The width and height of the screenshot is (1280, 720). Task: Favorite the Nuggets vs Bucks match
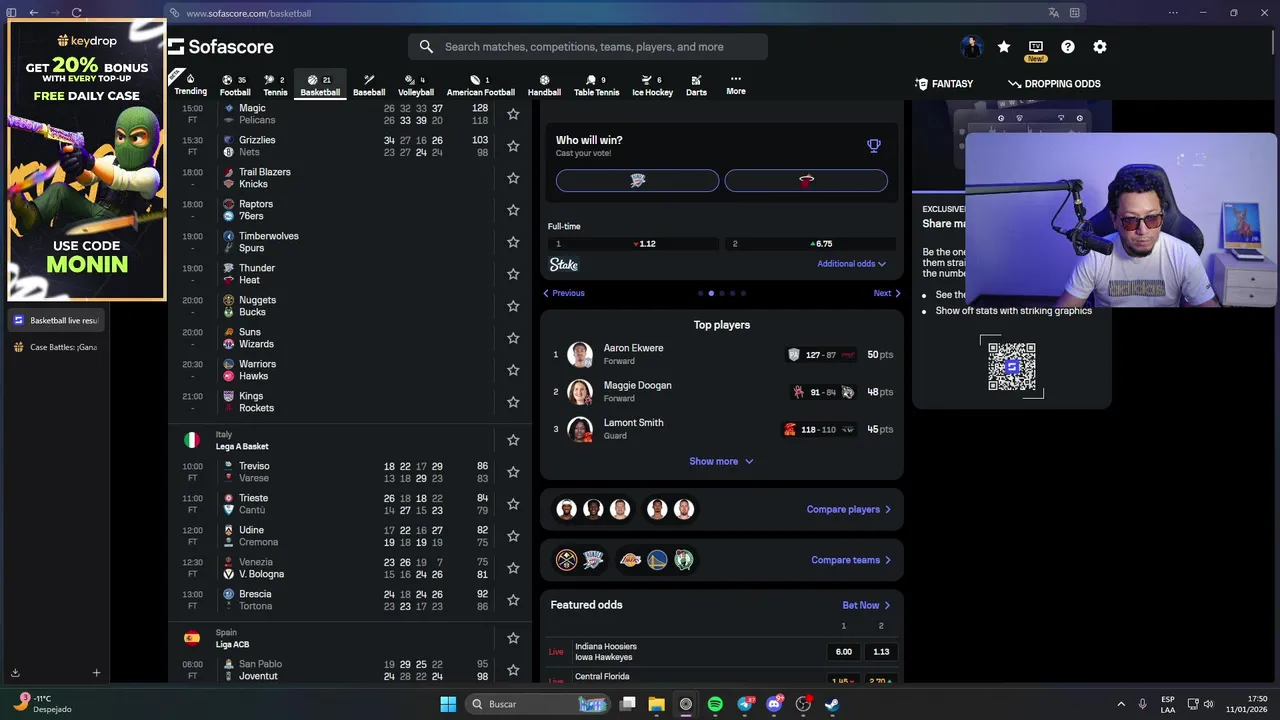(x=513, y=306)
